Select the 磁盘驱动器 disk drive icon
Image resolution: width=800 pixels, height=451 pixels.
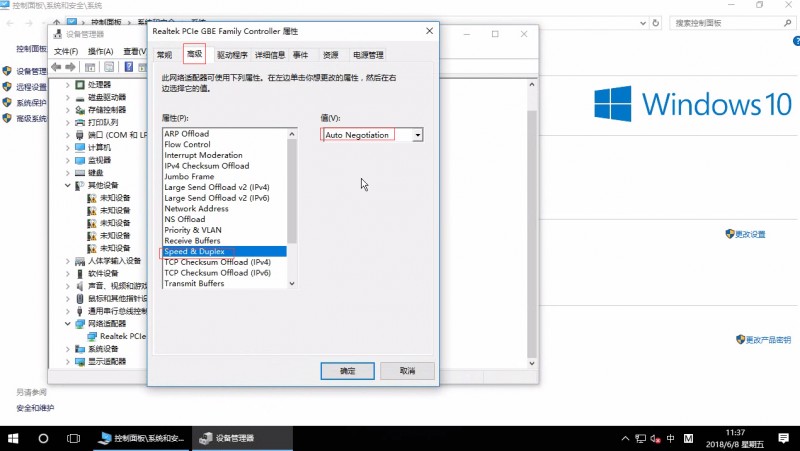tap(80, 97)
